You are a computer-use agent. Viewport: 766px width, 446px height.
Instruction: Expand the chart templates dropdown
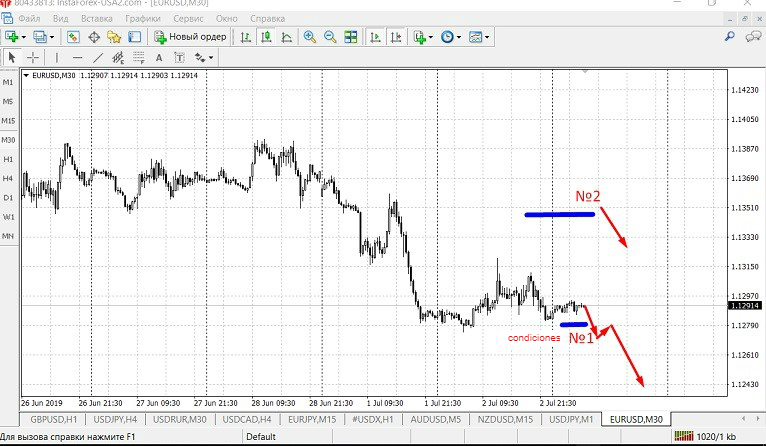tap(479, 37)
